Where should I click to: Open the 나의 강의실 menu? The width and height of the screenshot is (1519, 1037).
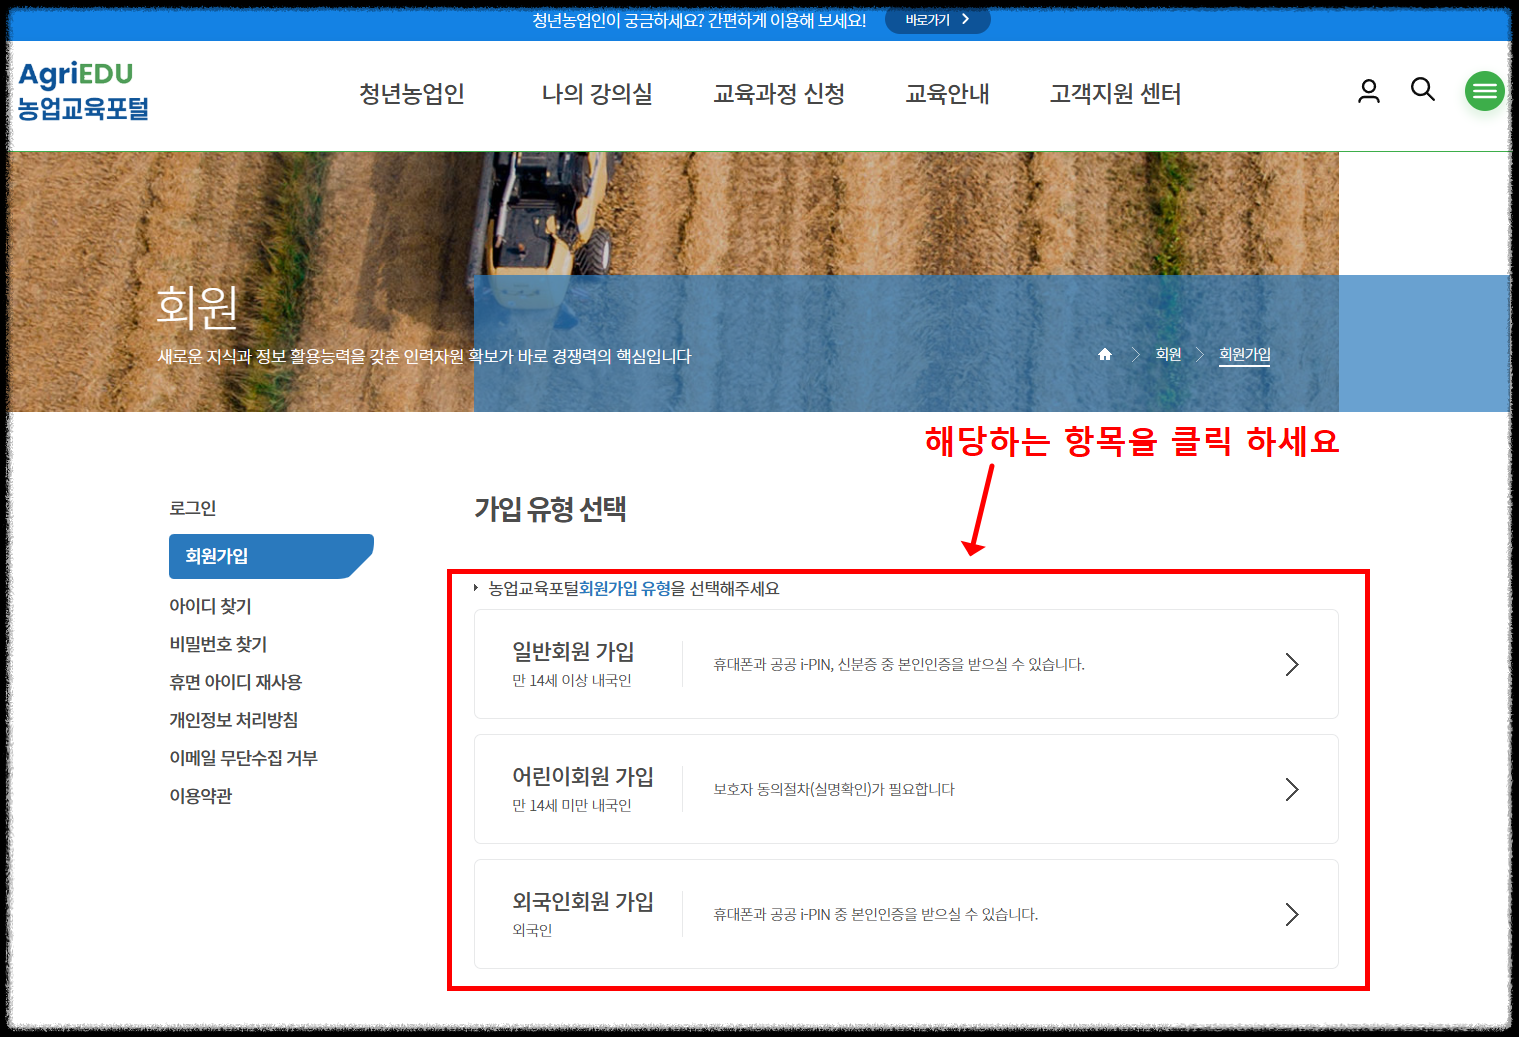pyautogui.click(x=595, y=94)
